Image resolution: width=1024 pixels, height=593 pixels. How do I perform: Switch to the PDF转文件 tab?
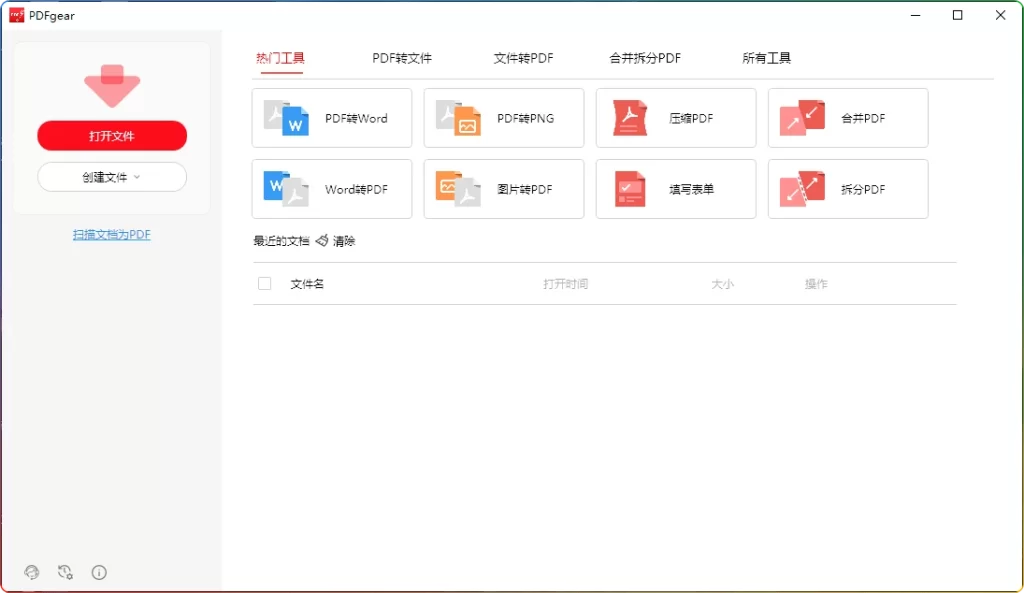click(401, 58)
